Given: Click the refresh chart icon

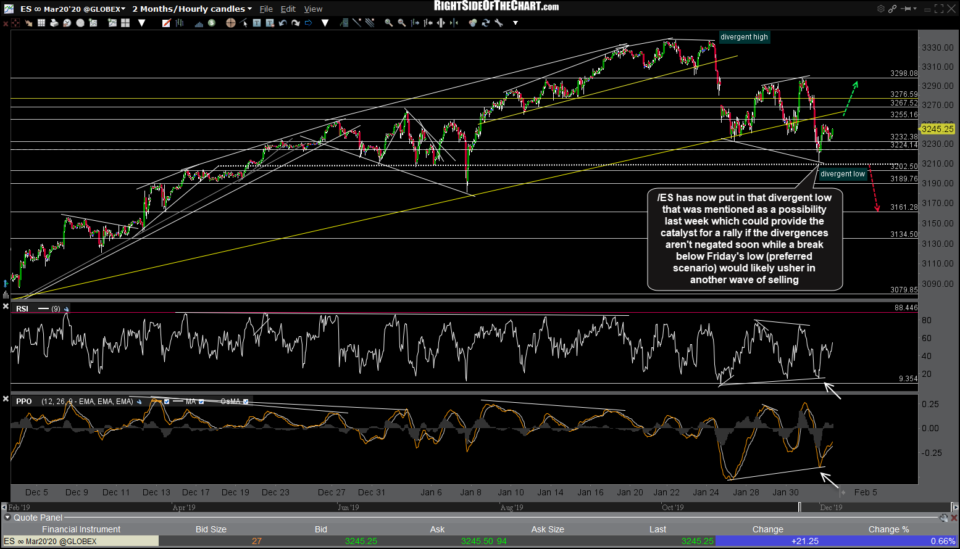Looking at the screenshot, I should [x=486, y=23].
